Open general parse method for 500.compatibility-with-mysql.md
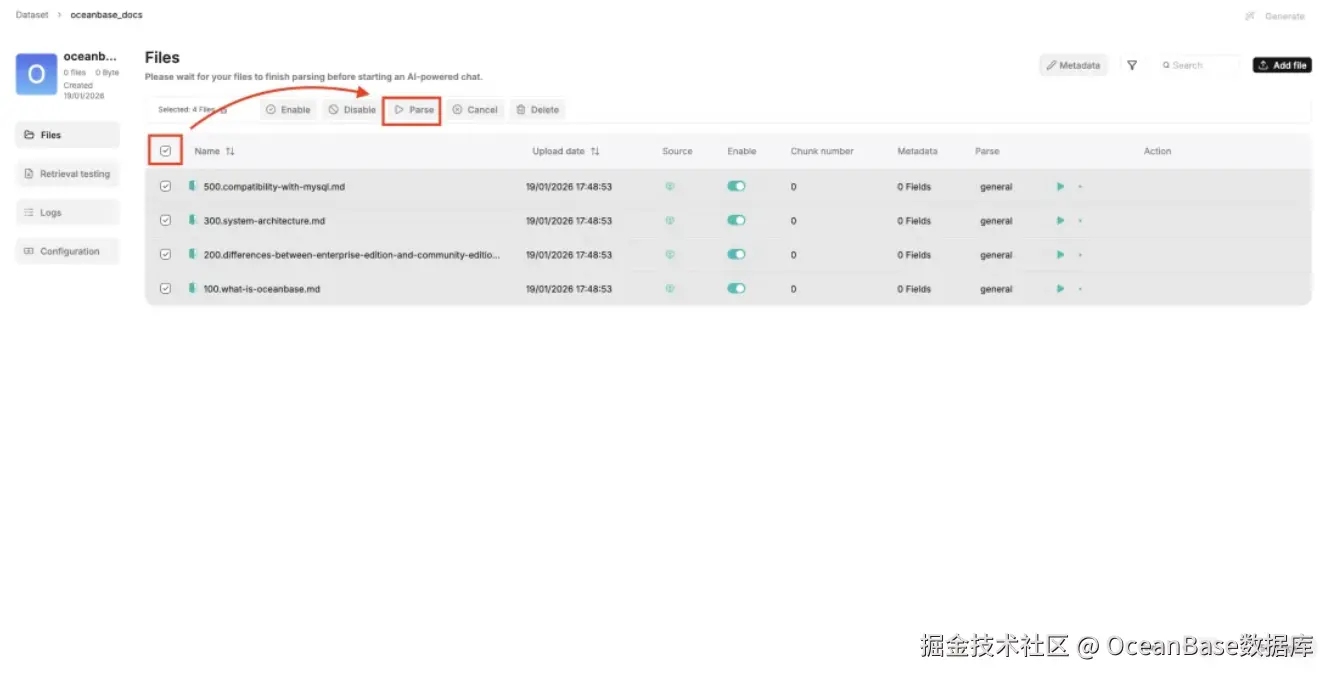 tap(996, 187)
